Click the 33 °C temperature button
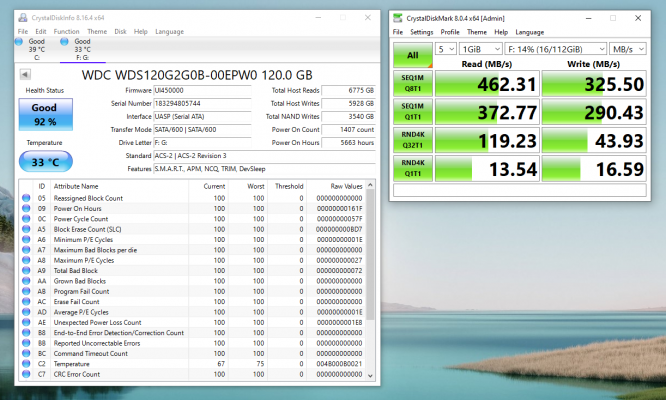This screenshot has height=400, width=666. coord(45,162)
